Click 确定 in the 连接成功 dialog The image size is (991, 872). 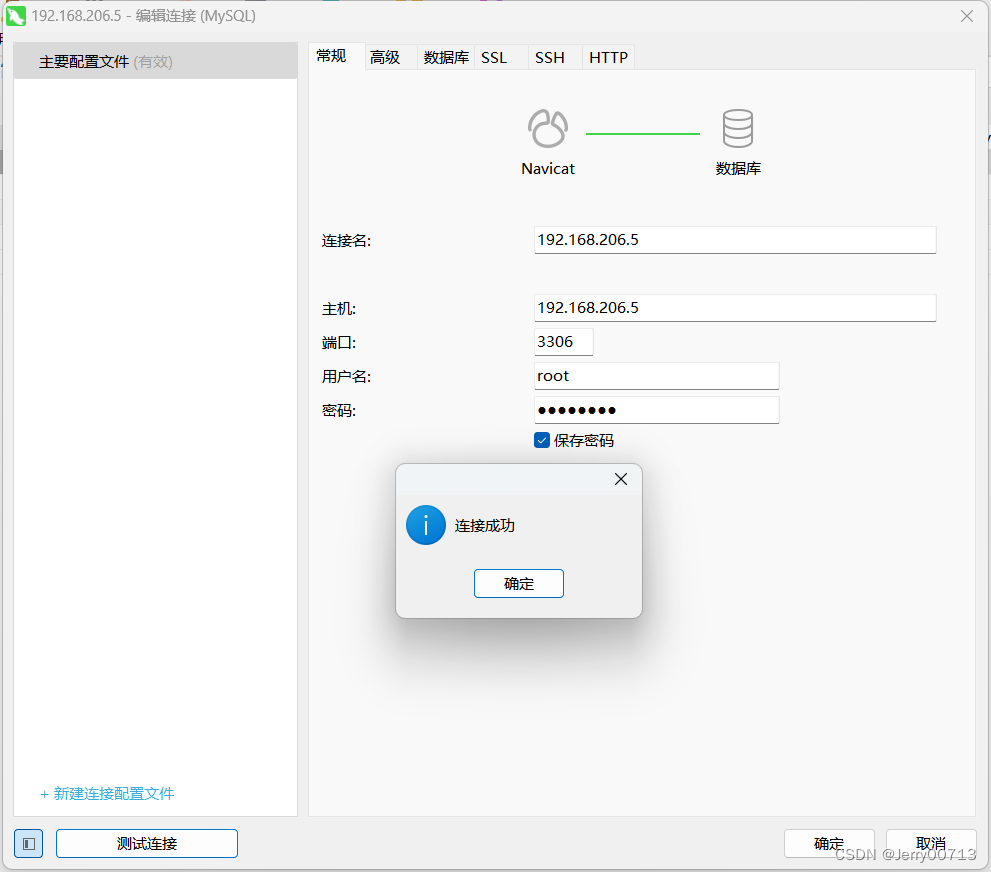pyautogui.click(x=518, y=583)
